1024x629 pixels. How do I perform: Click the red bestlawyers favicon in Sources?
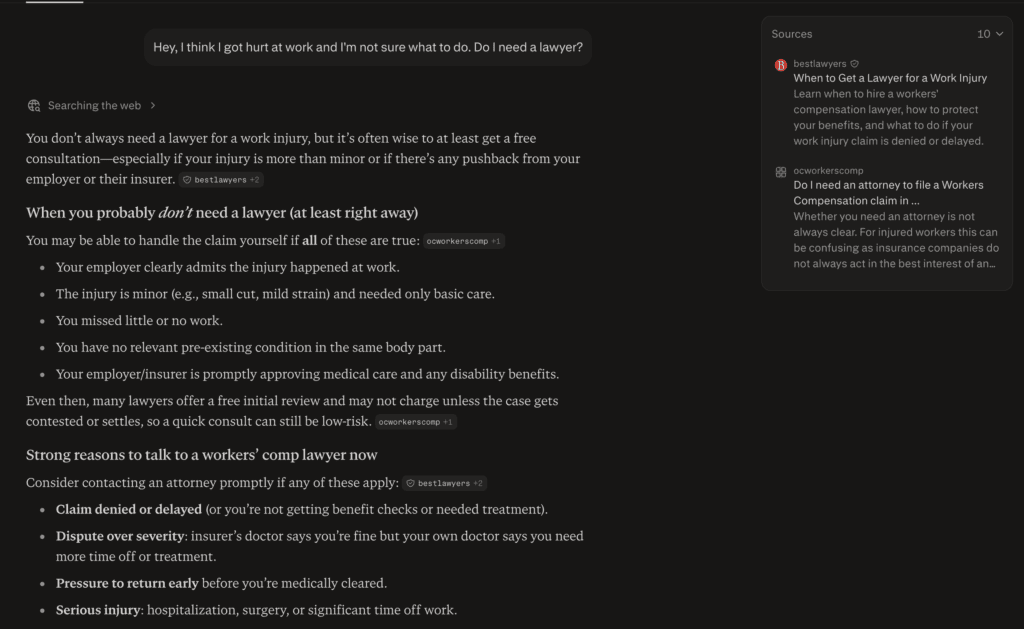(x=780, y=65)
